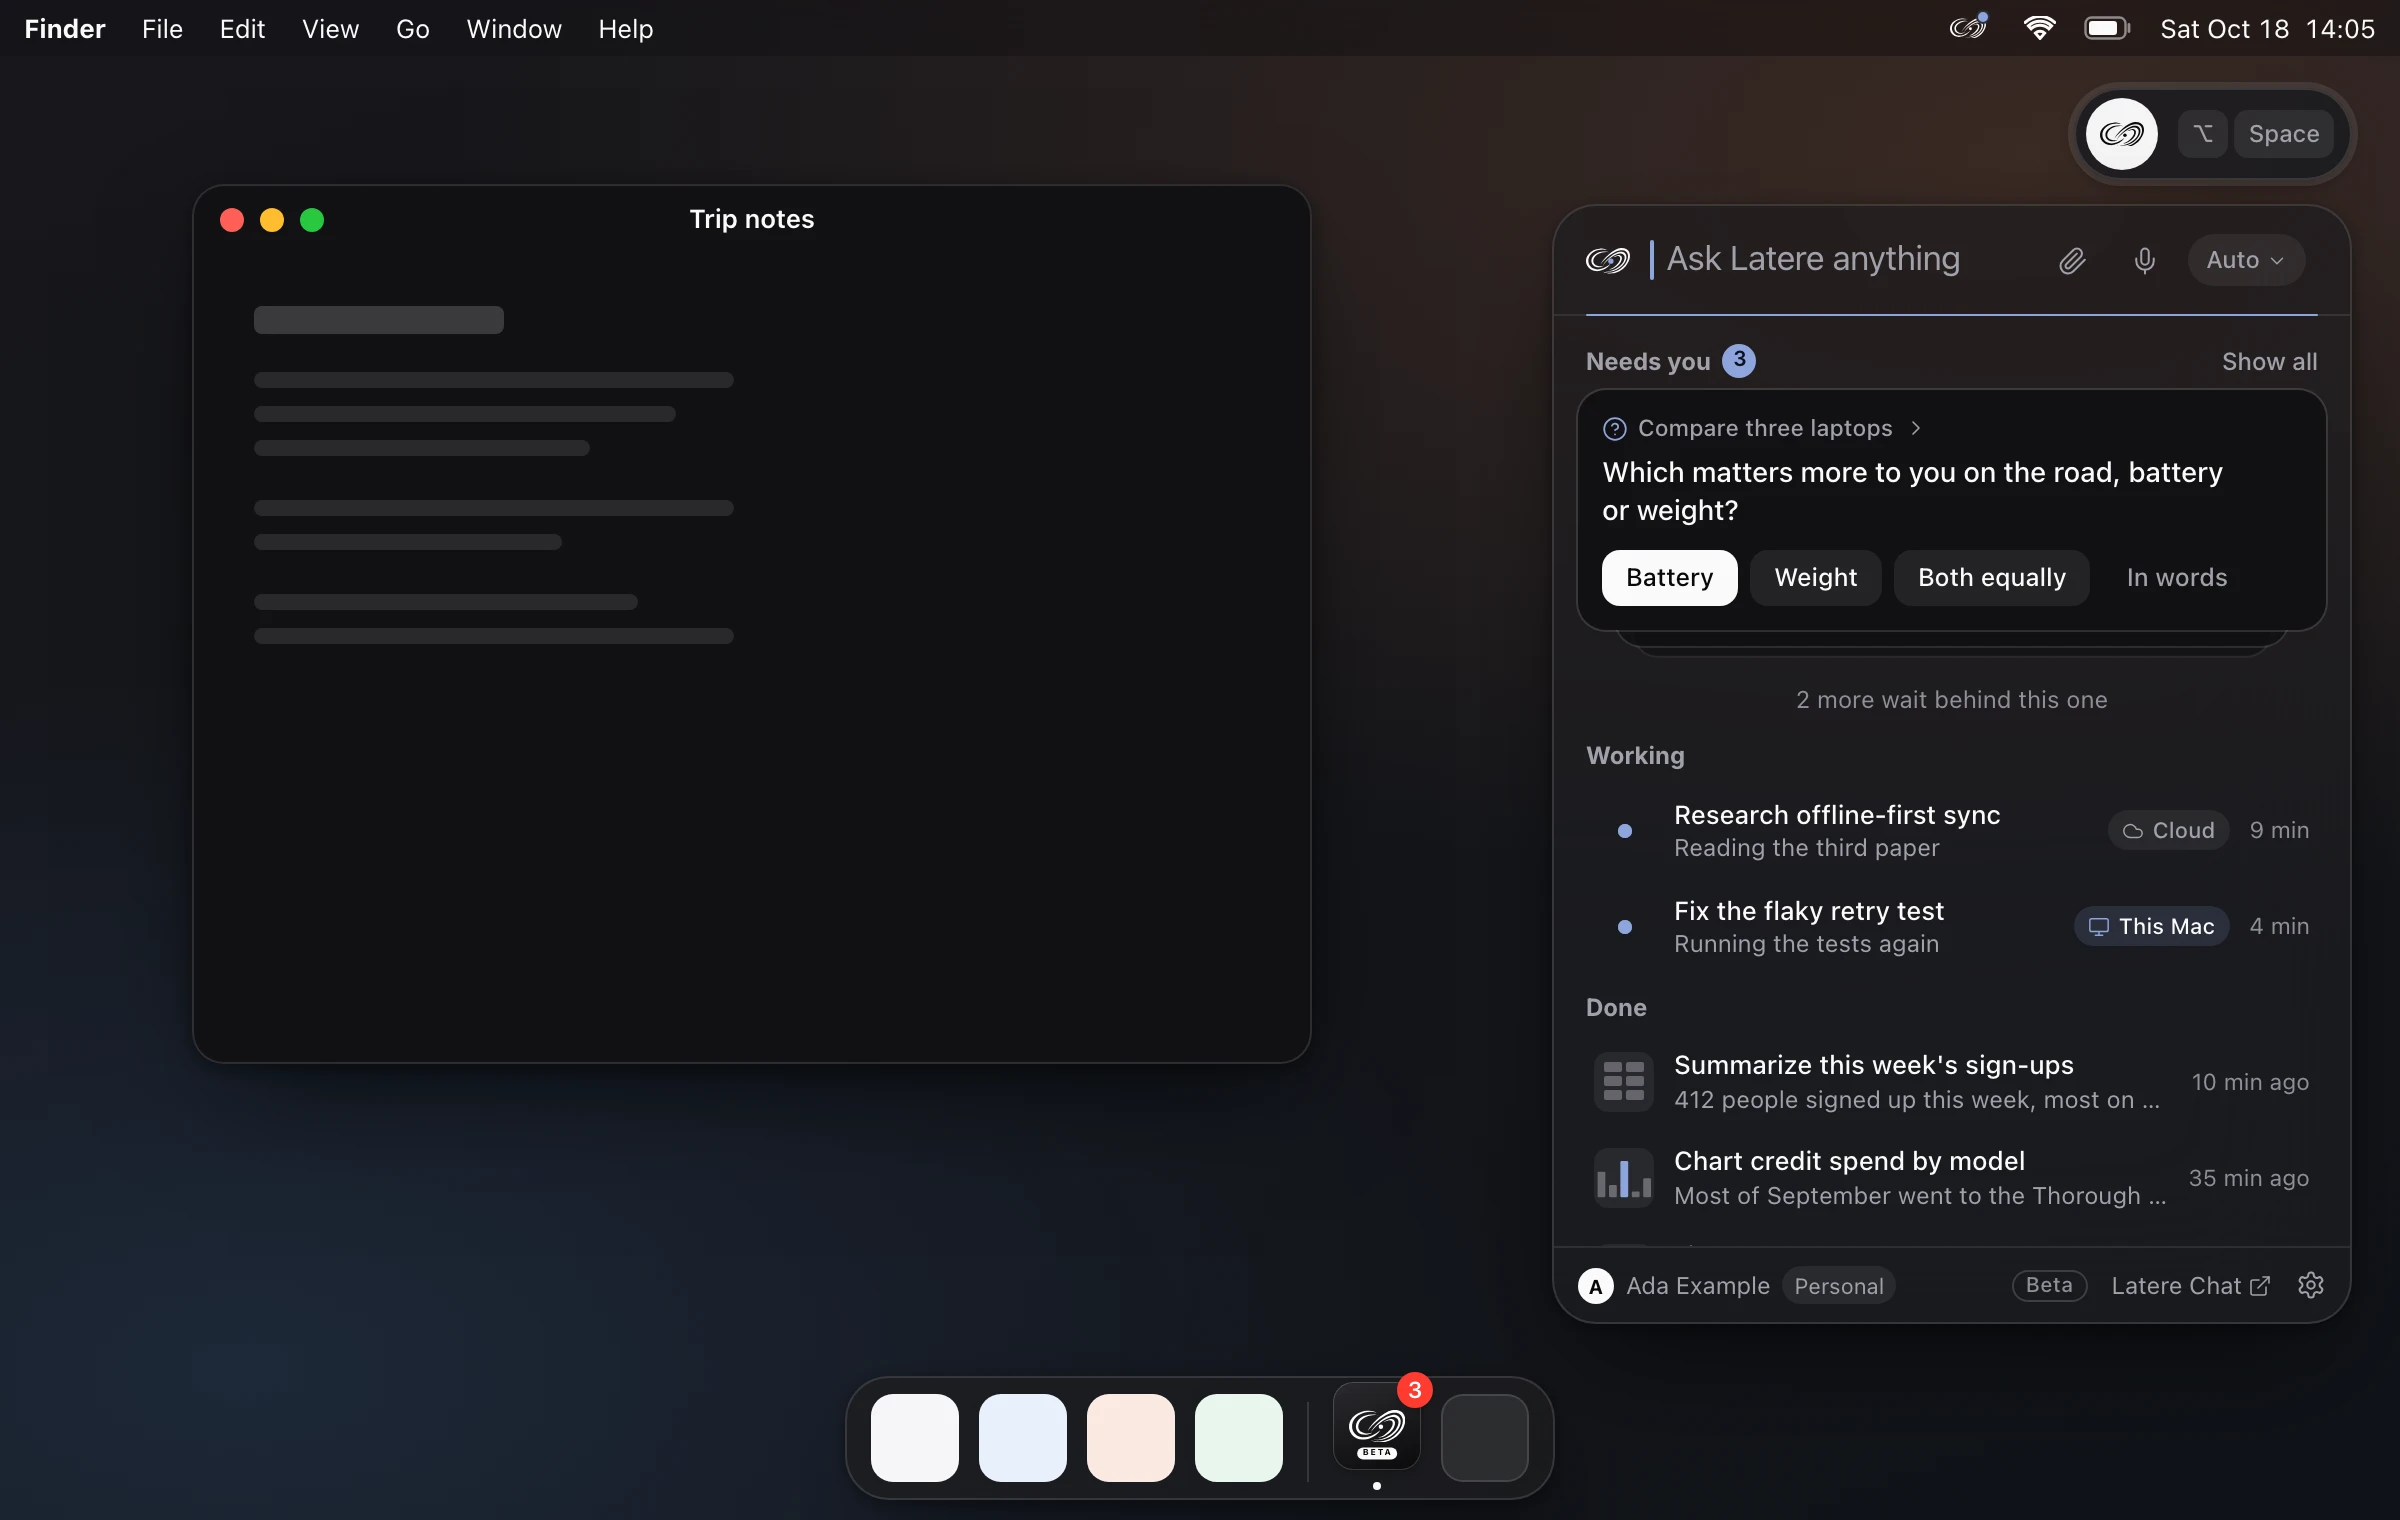The width and height of the screenshot is (2400, 1520).
Task: Click status dot of Research offline-first sync
Action: [1625, 831]
